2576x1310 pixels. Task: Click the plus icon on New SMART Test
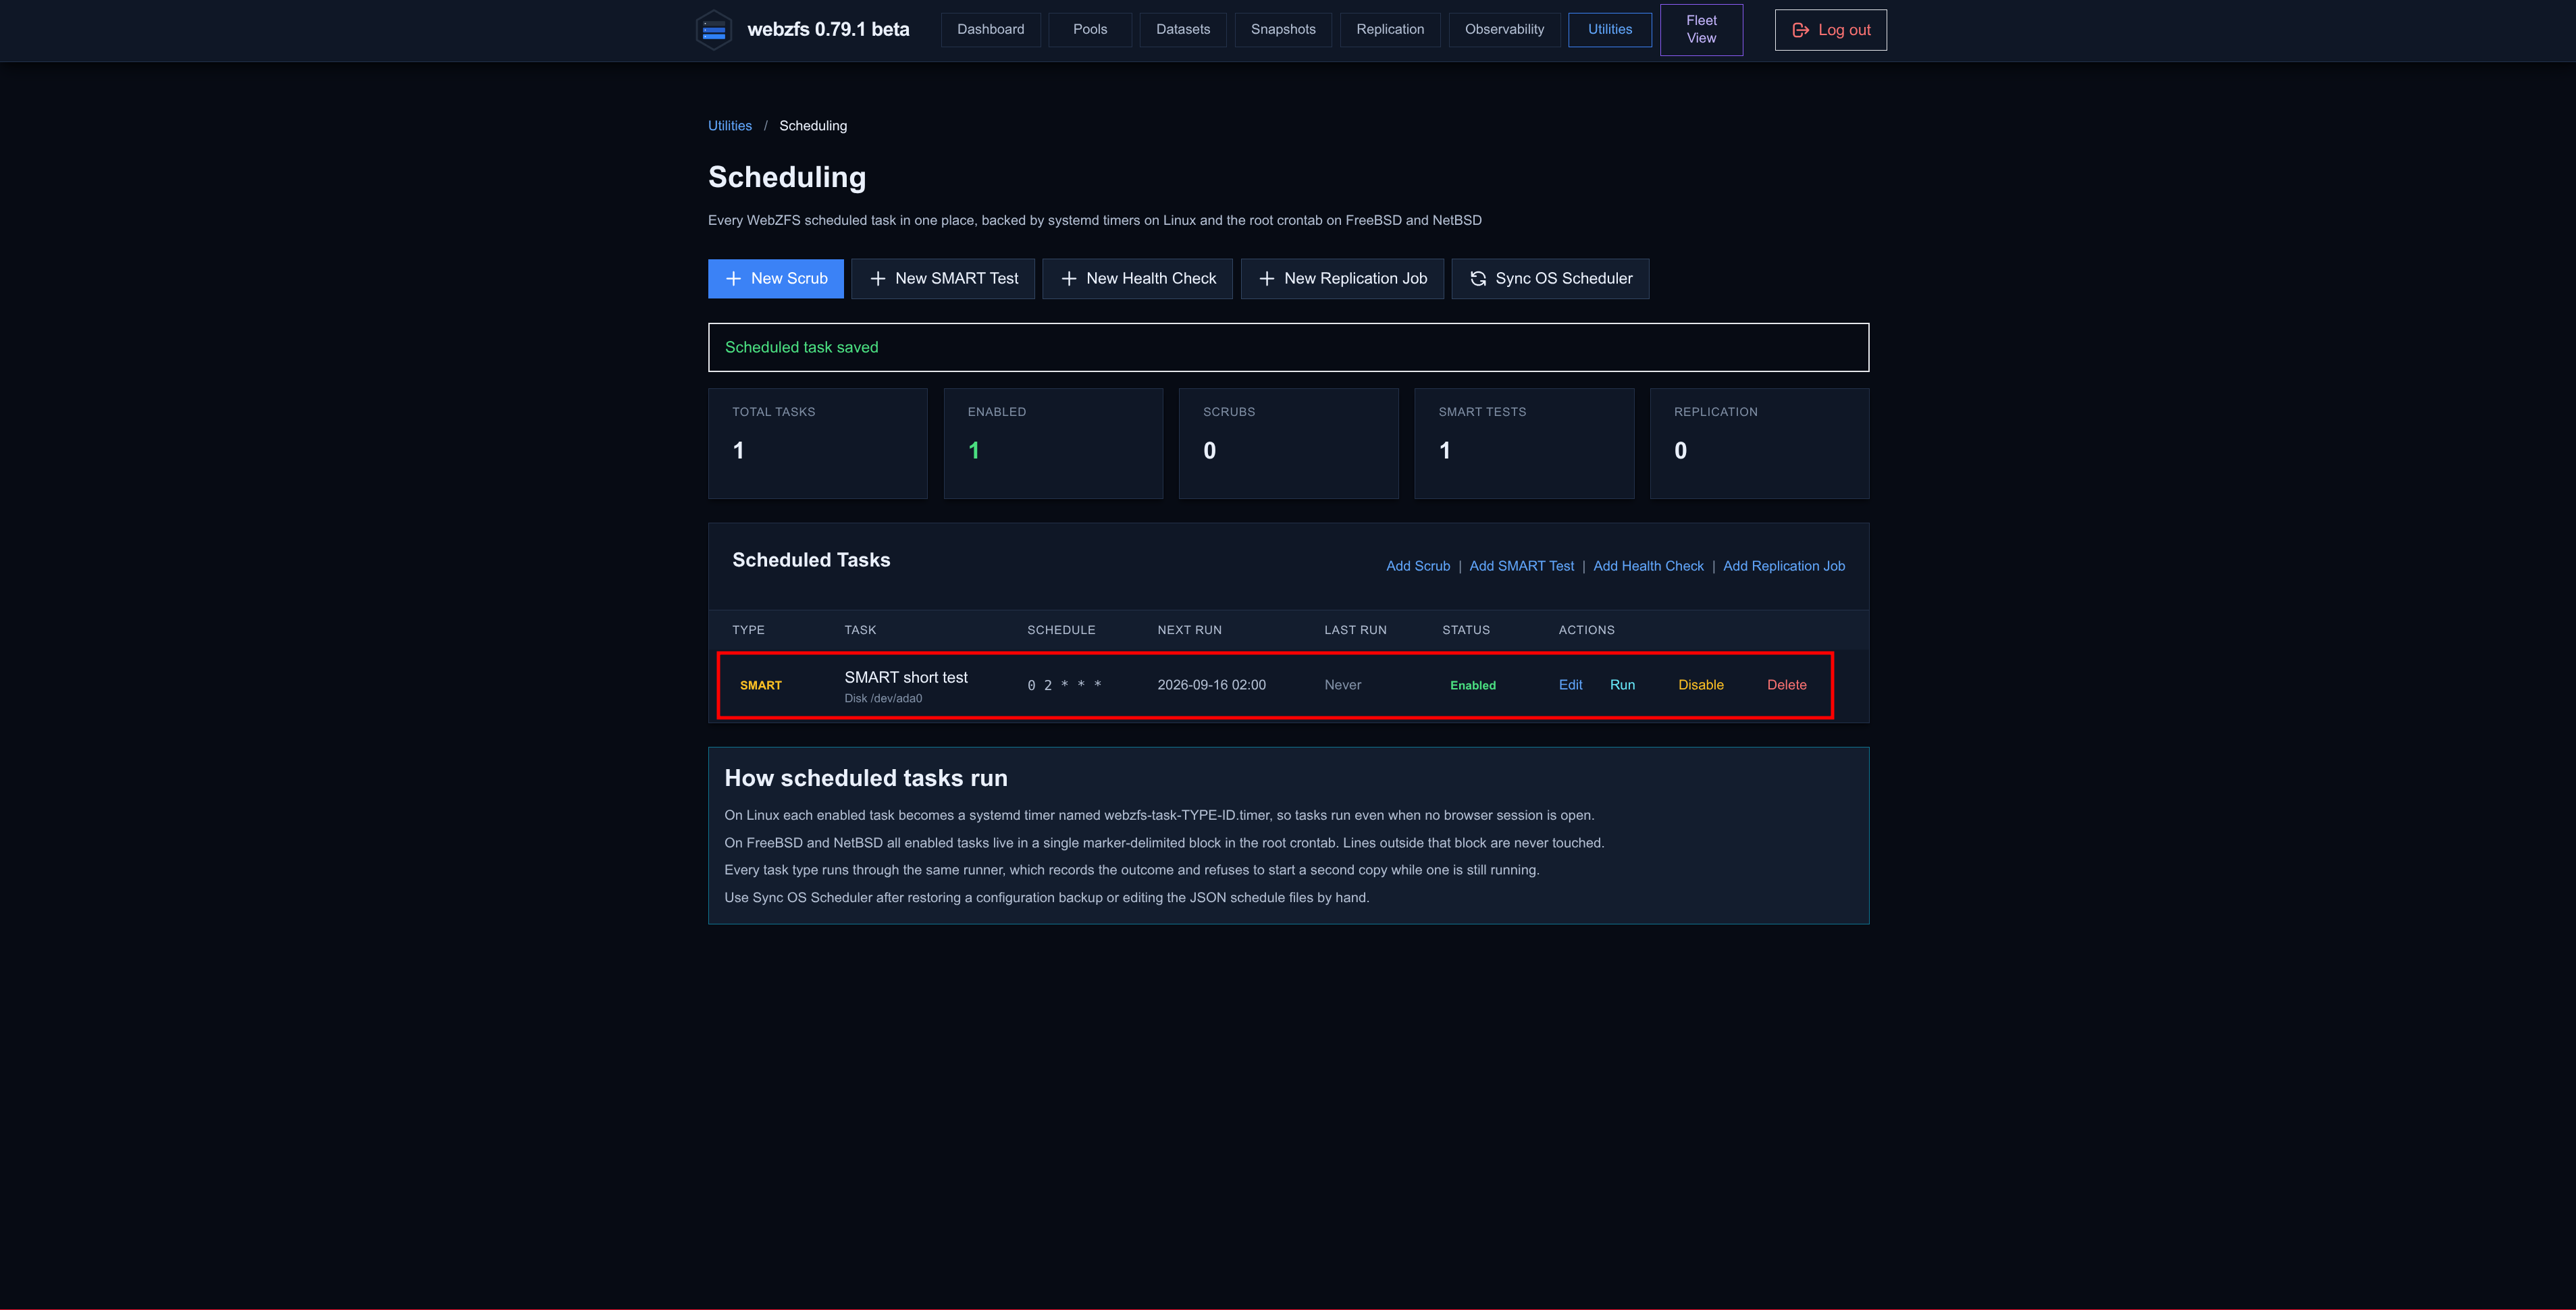[877, 279]
